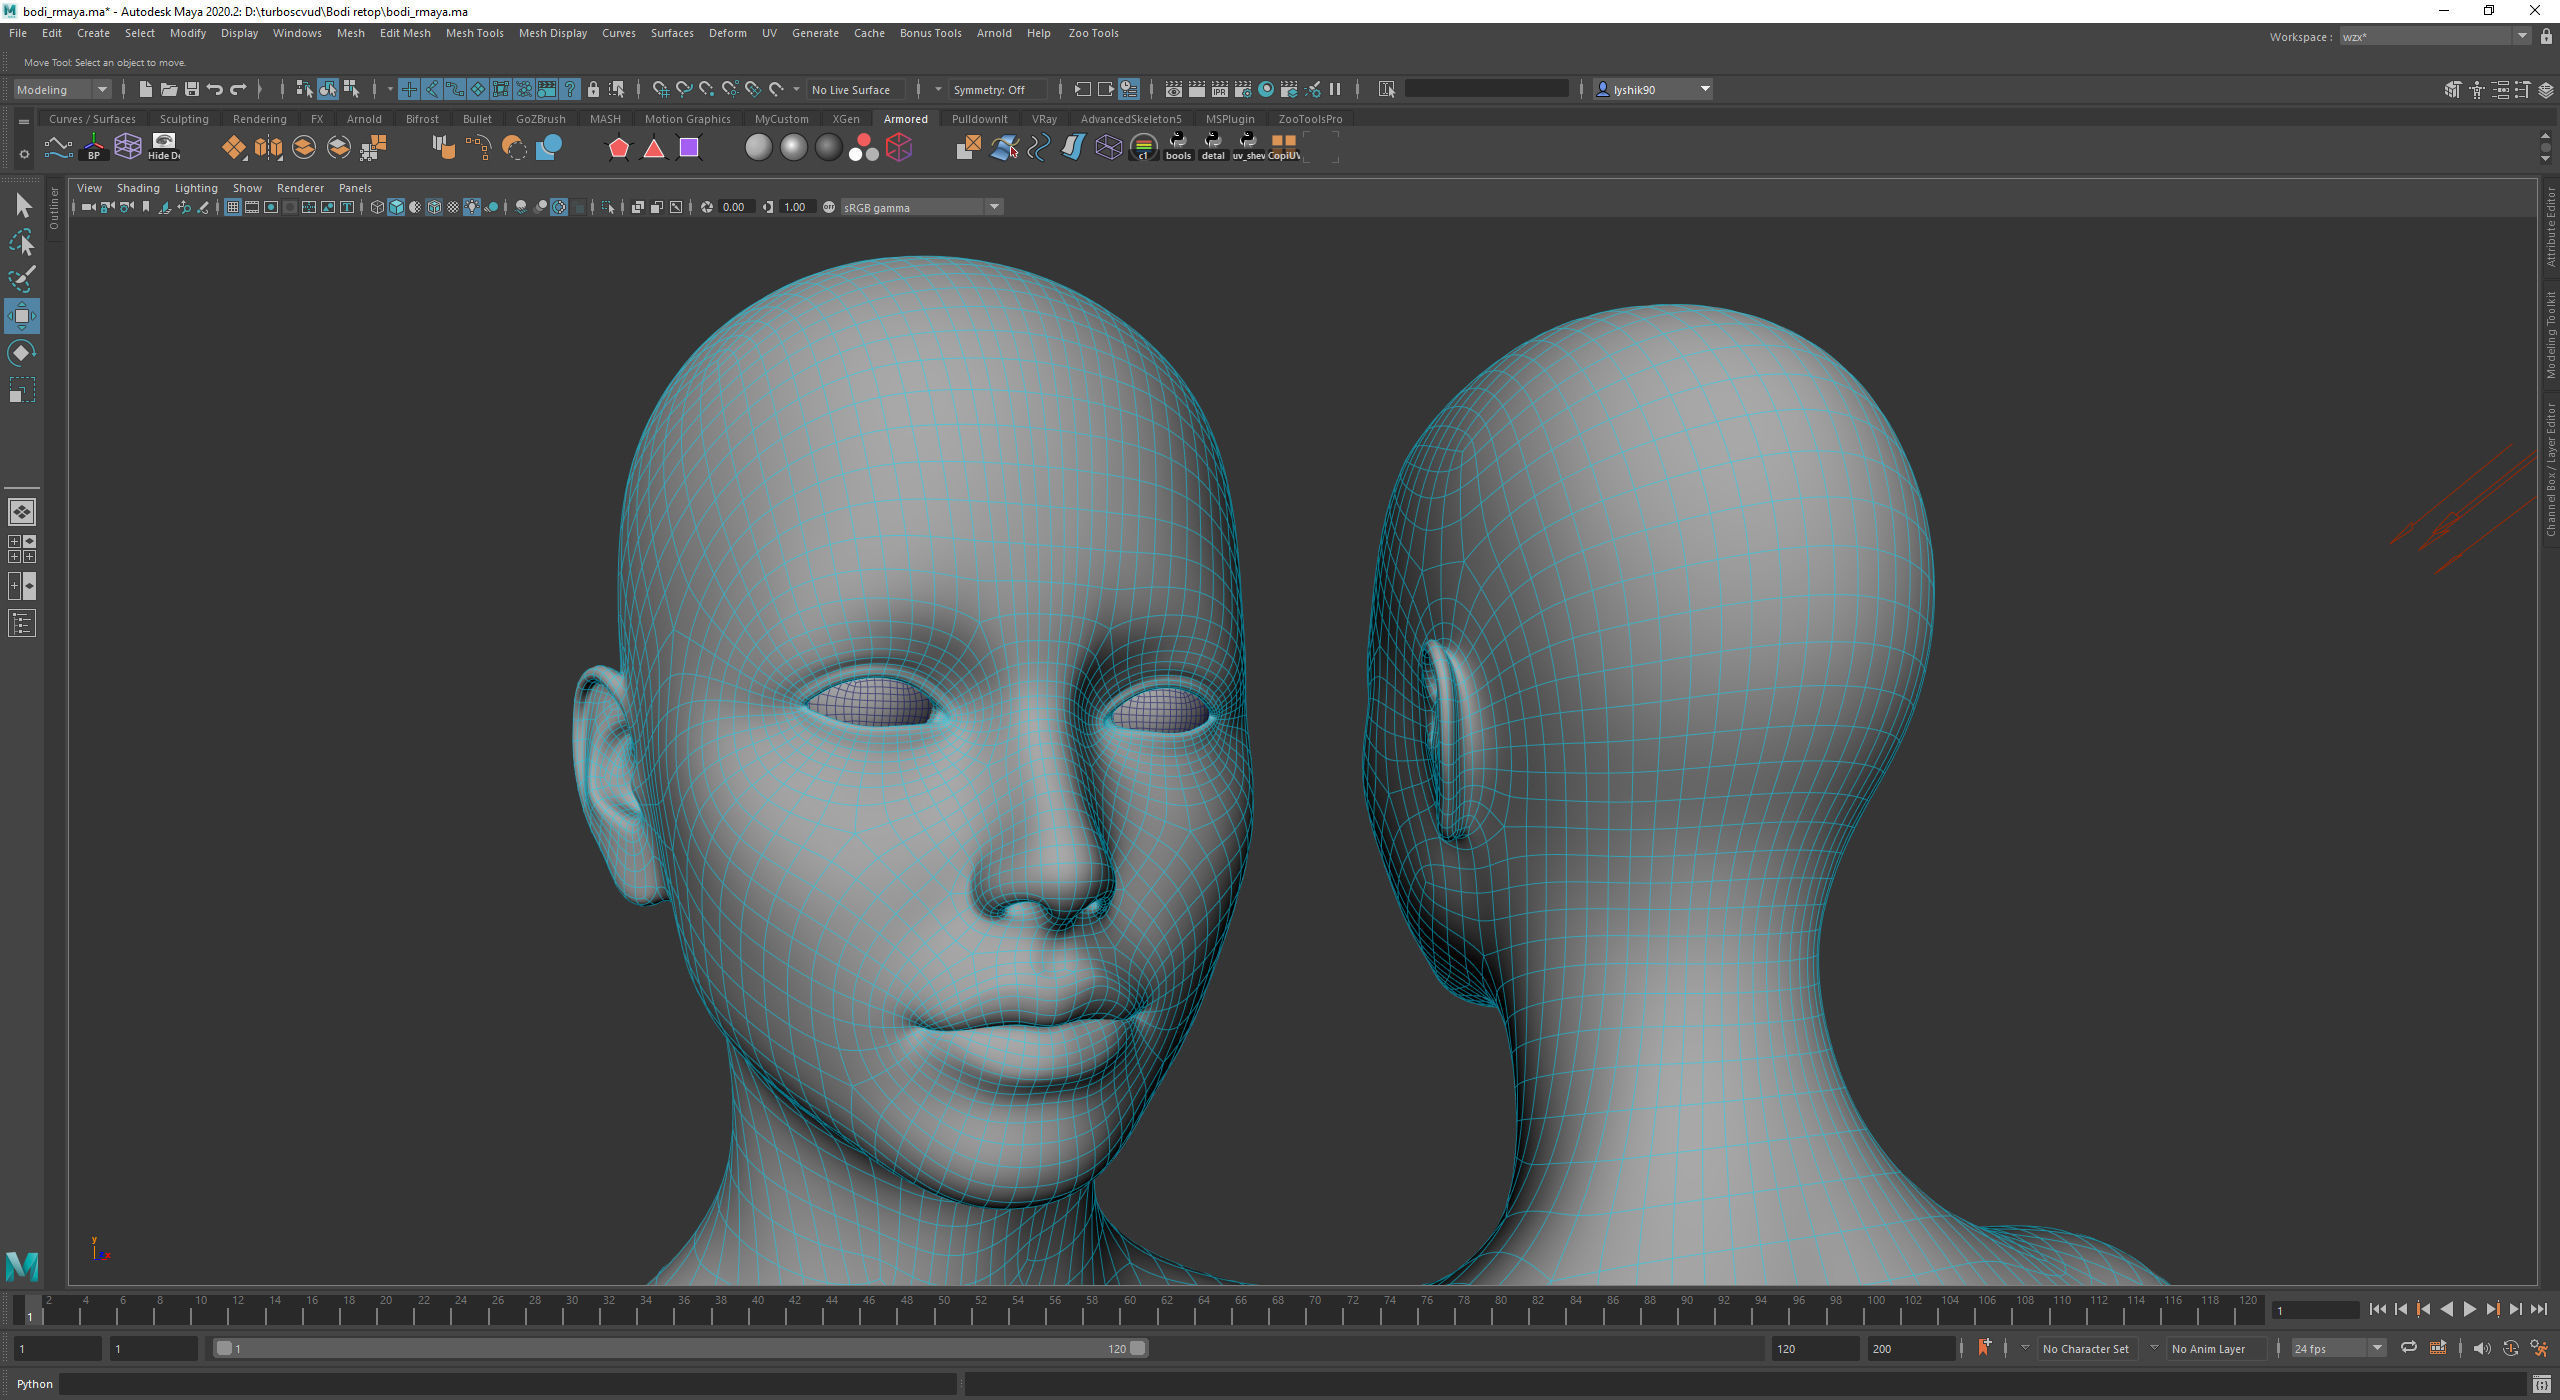This screenshot has width=2560, height=1400.
Task: Open the Symmetry options arrow
Action: coord(938,89)
